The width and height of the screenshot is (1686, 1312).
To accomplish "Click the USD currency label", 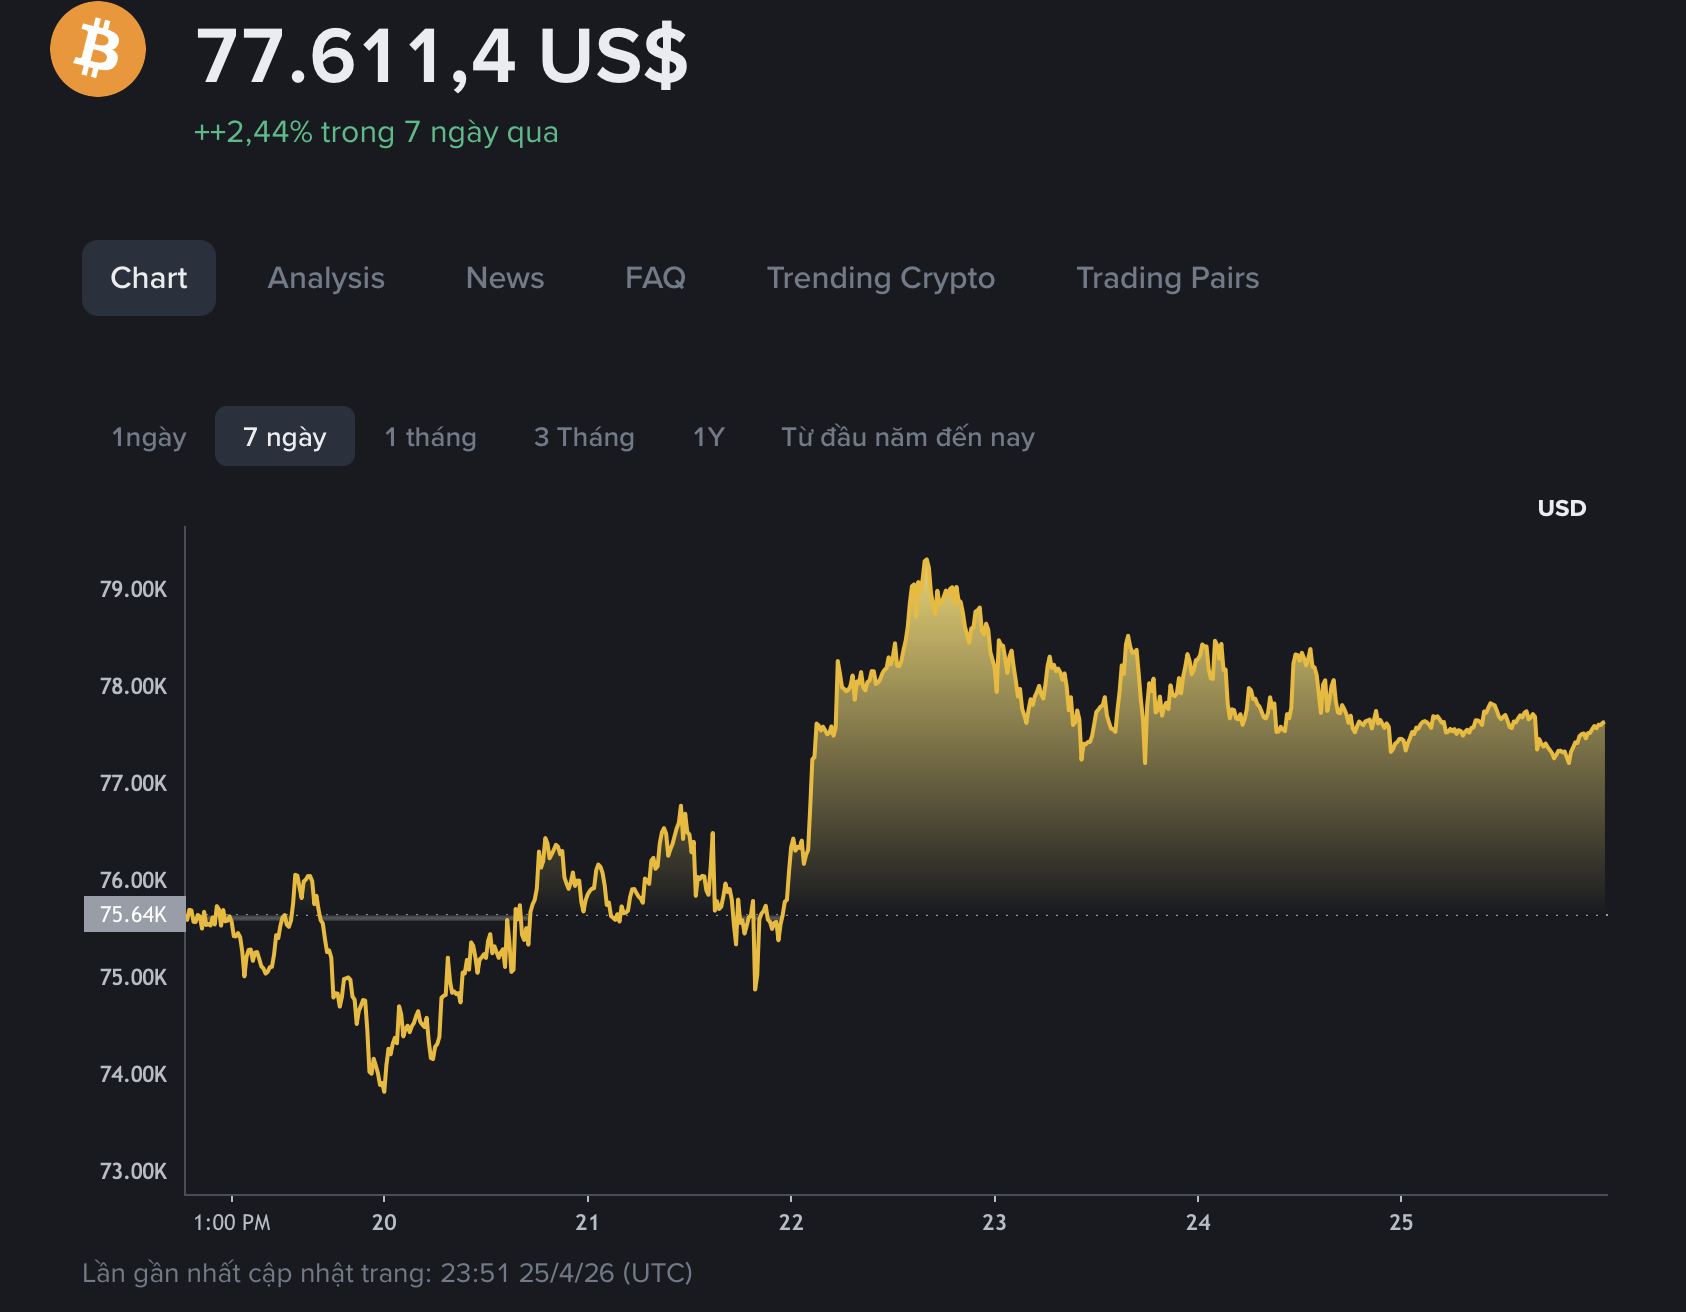I will [x=1560, y=508].
